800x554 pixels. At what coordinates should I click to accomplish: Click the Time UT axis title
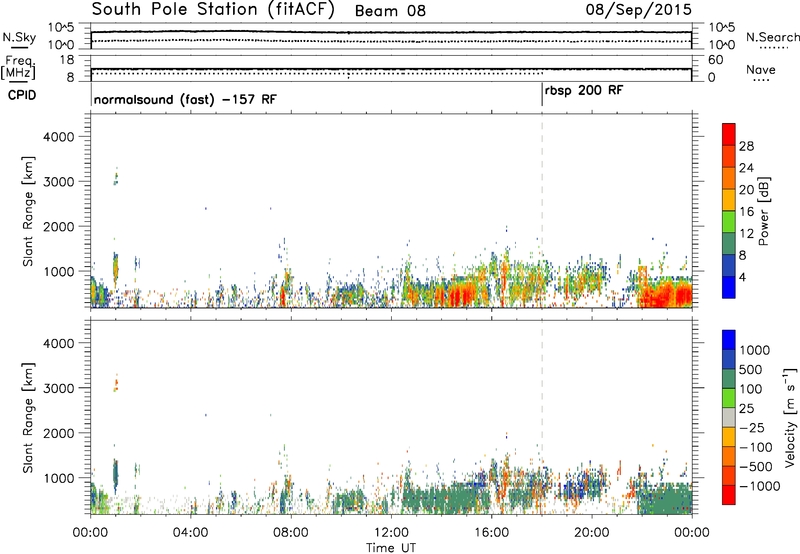click(x=391, y=548)
